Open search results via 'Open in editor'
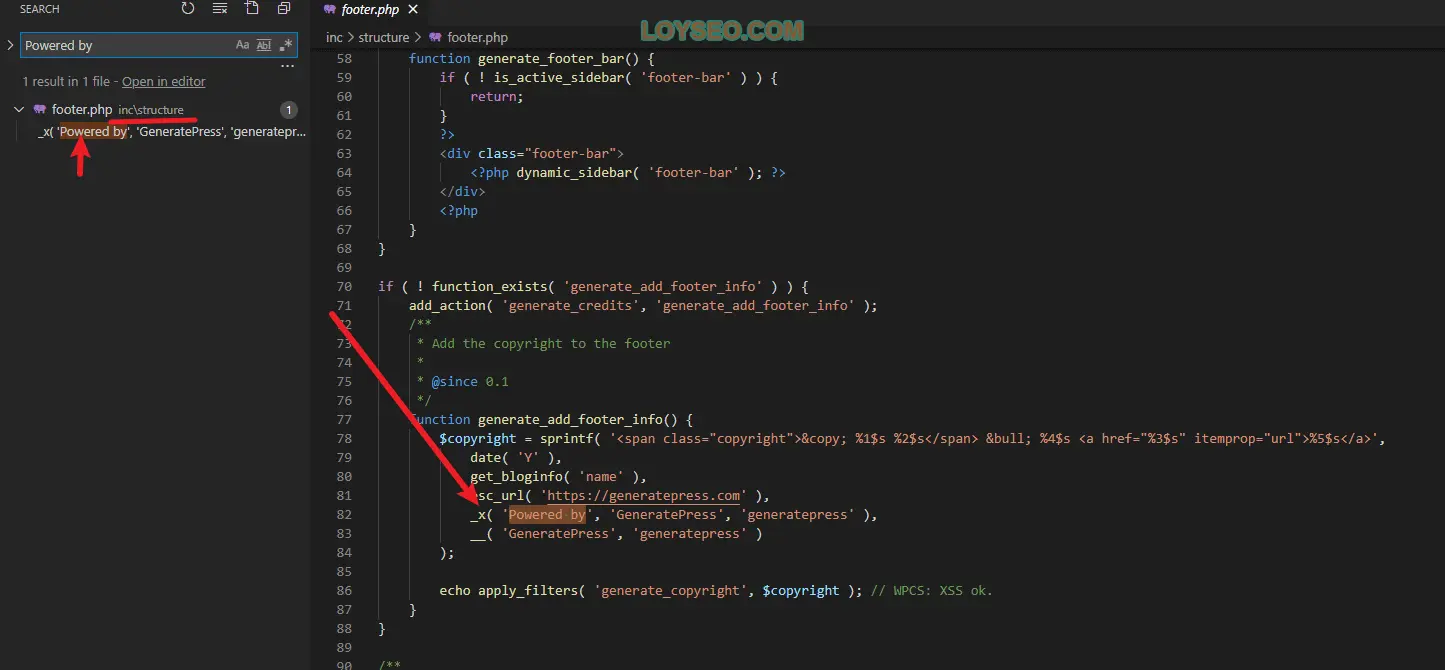Screen dimensions: 1445x670 pyautogui.click(x=164, y=82)
